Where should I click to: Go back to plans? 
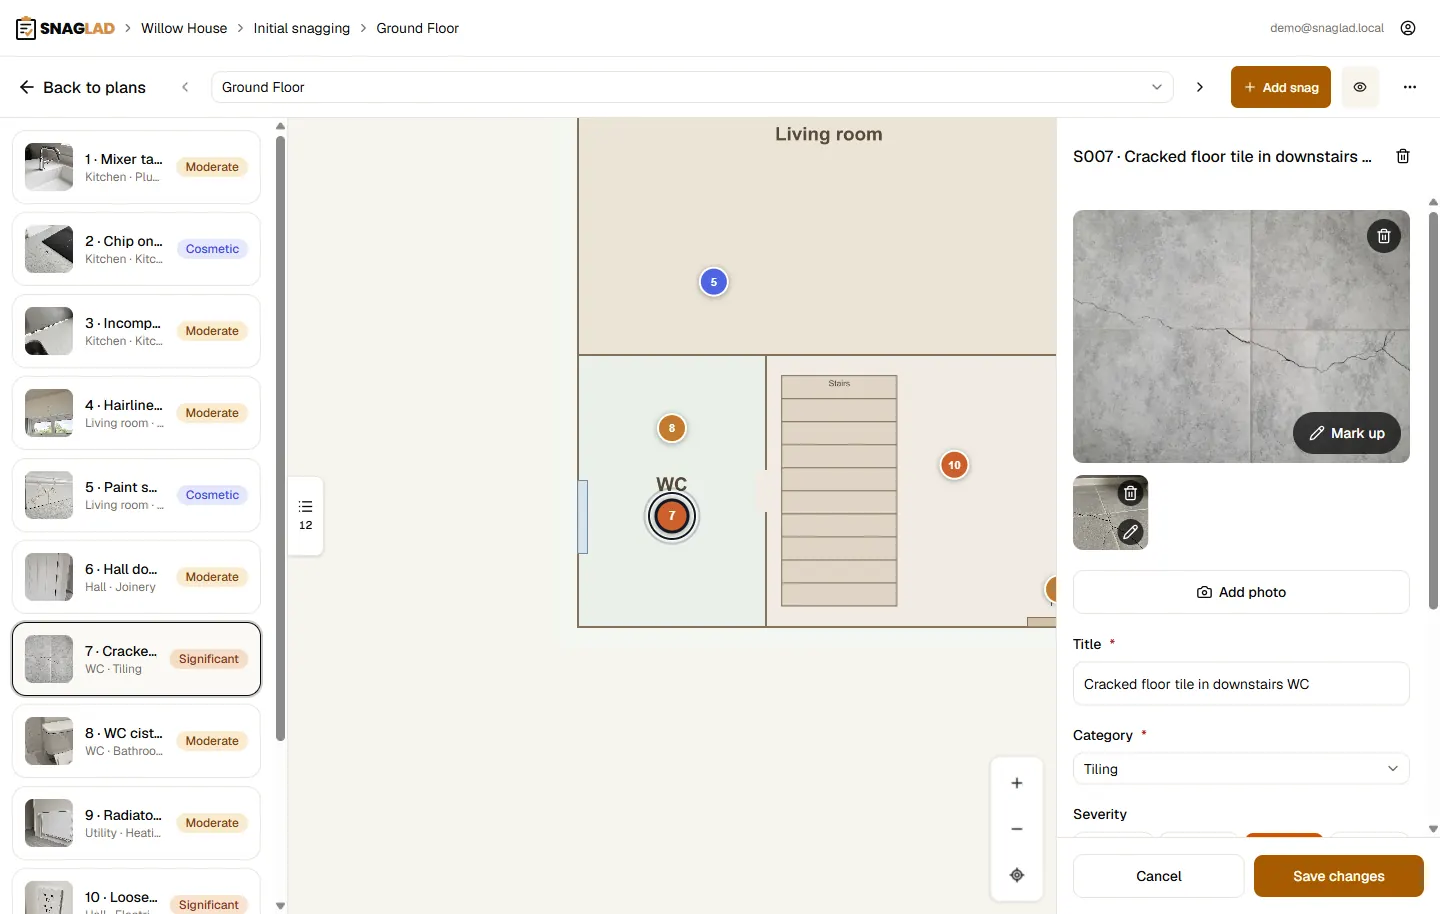[x=83, y=87]
